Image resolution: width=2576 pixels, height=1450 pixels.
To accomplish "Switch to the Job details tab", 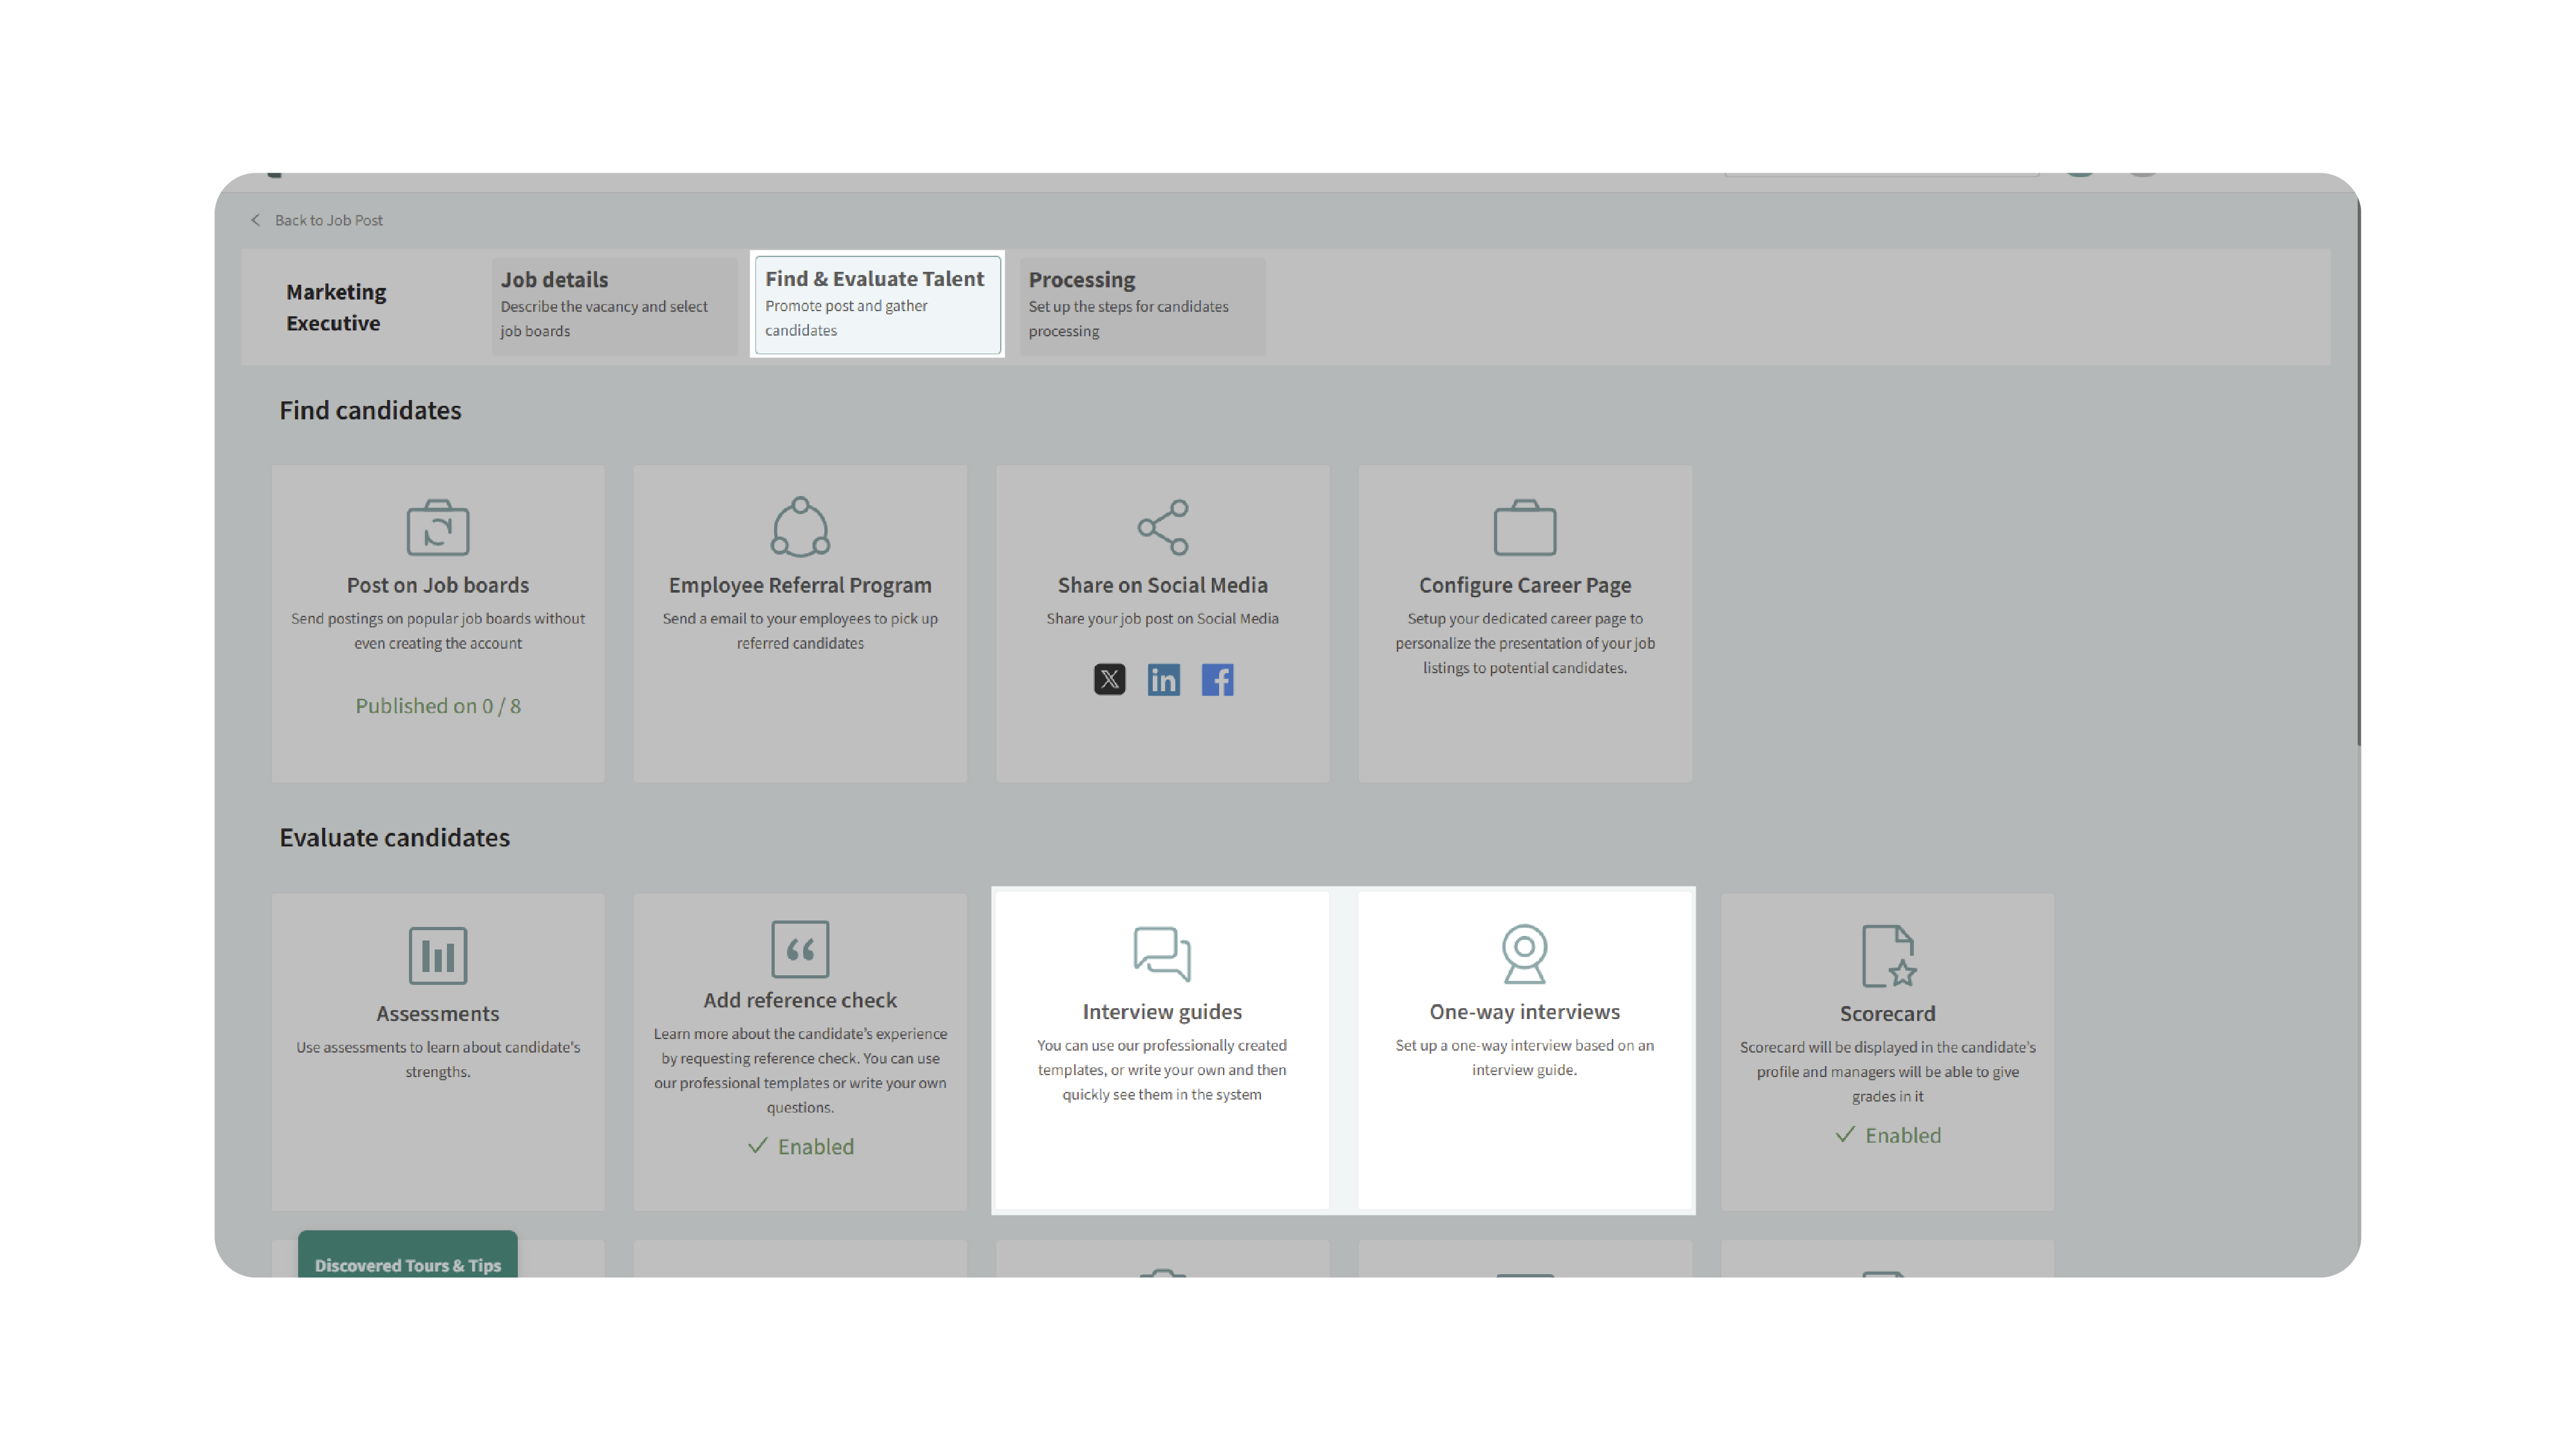I will click(x=613, y=304).
